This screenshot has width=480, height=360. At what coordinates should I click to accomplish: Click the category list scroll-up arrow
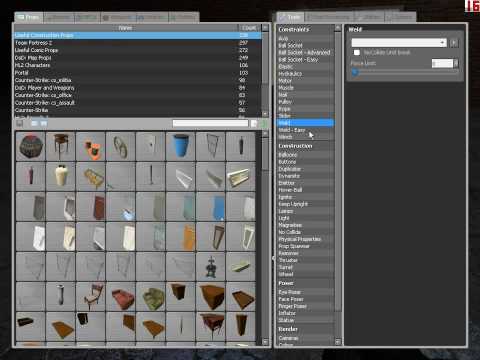click(265, 28)
